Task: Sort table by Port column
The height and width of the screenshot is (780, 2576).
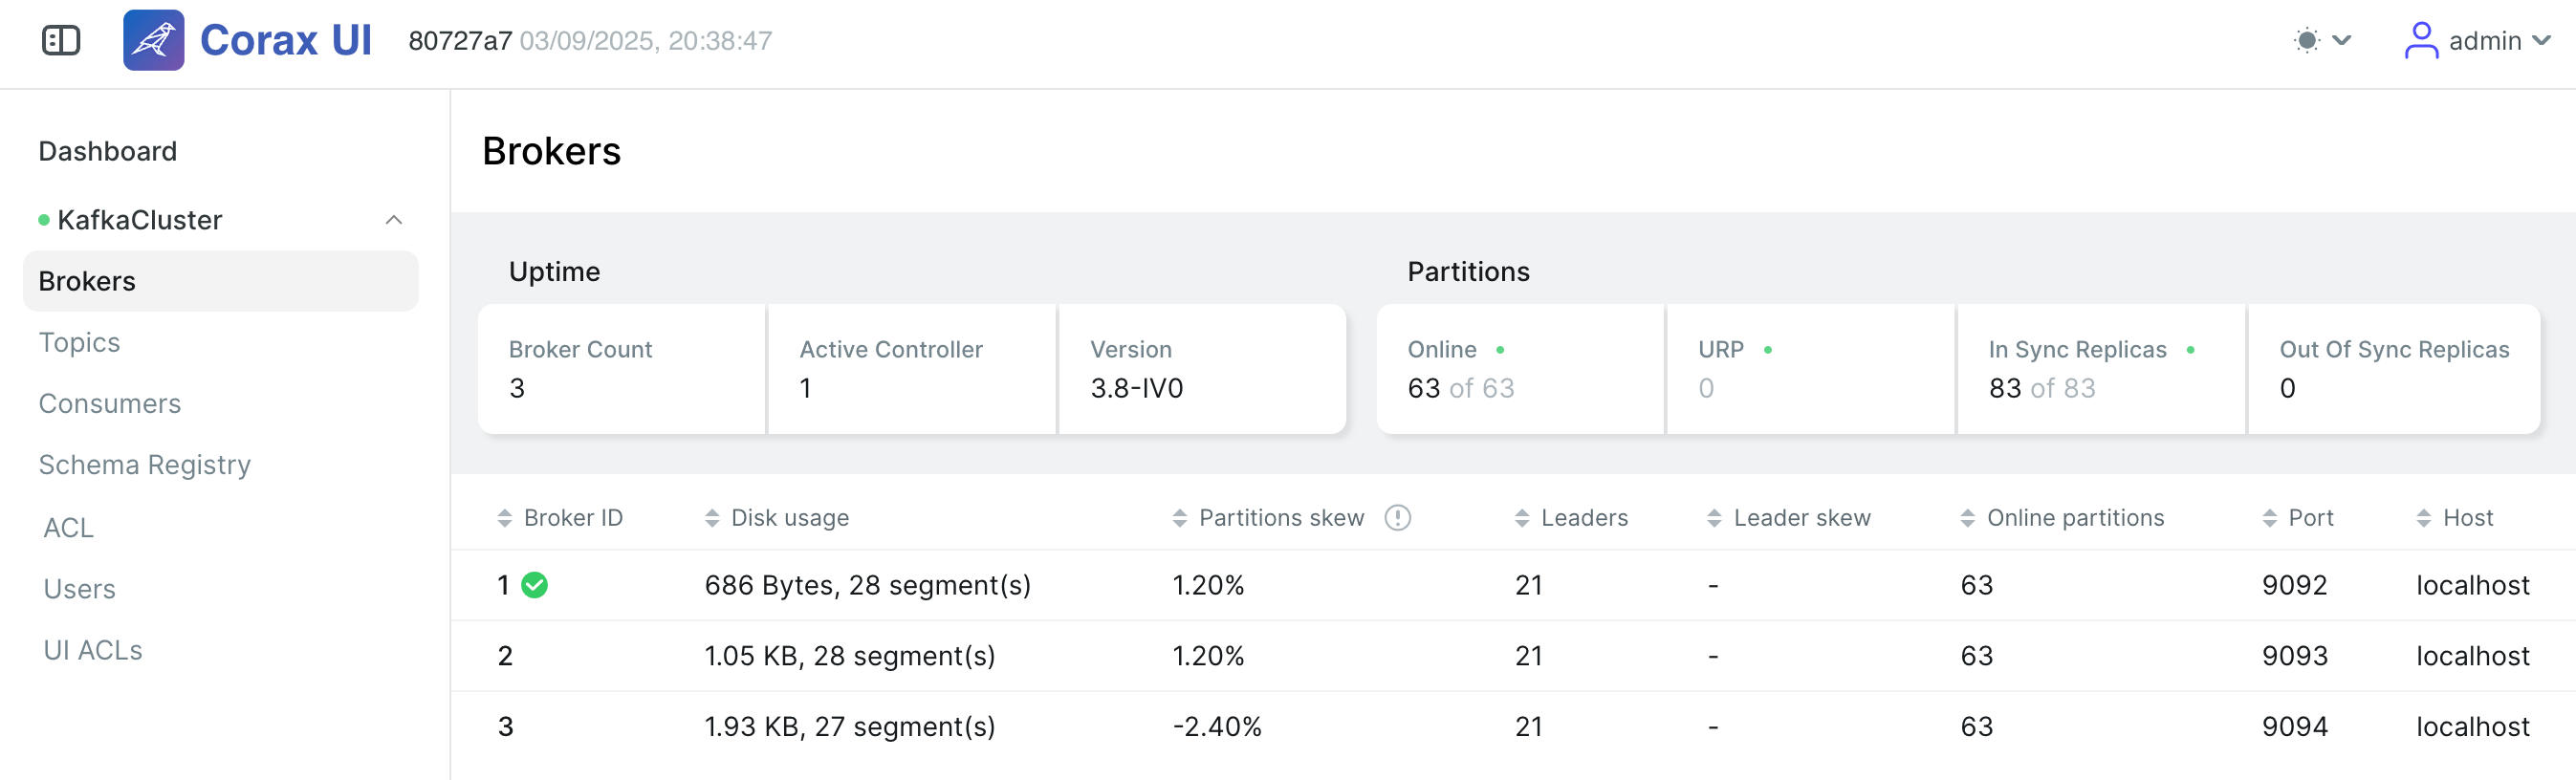Action: (2297, 518)
